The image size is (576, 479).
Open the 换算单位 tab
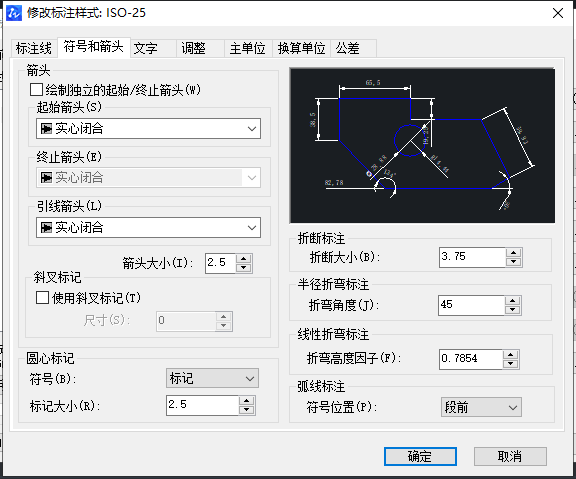[301, 48]
